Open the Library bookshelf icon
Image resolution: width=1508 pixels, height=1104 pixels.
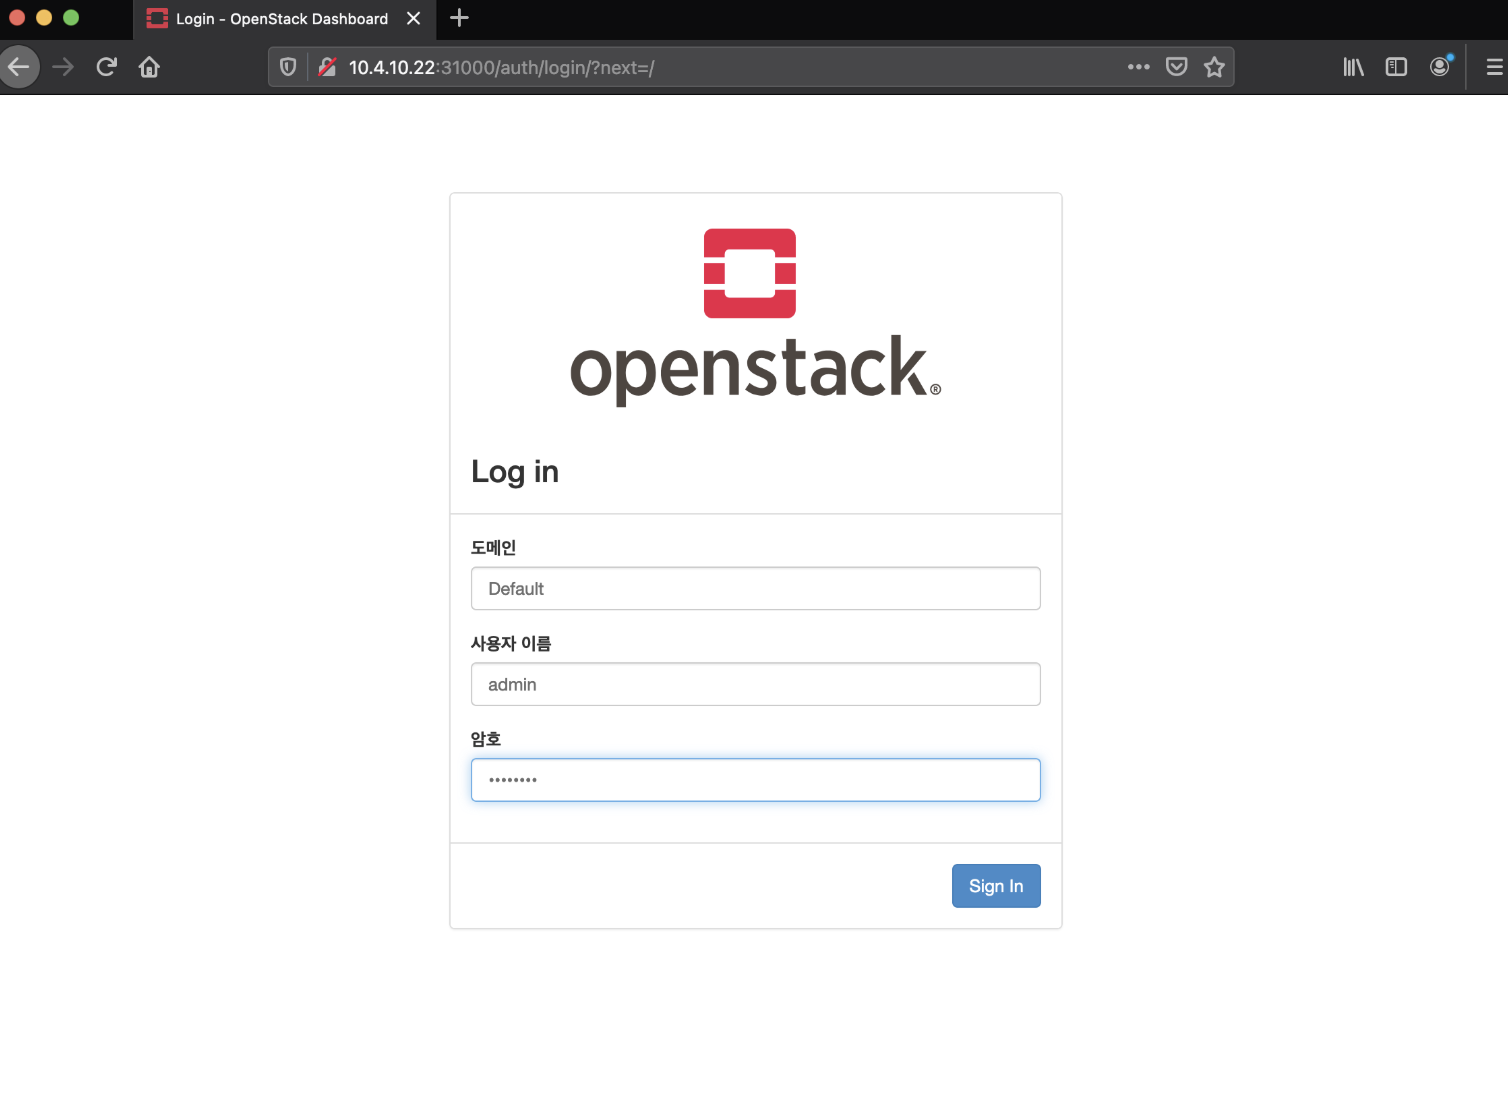tap(1353, 67)
